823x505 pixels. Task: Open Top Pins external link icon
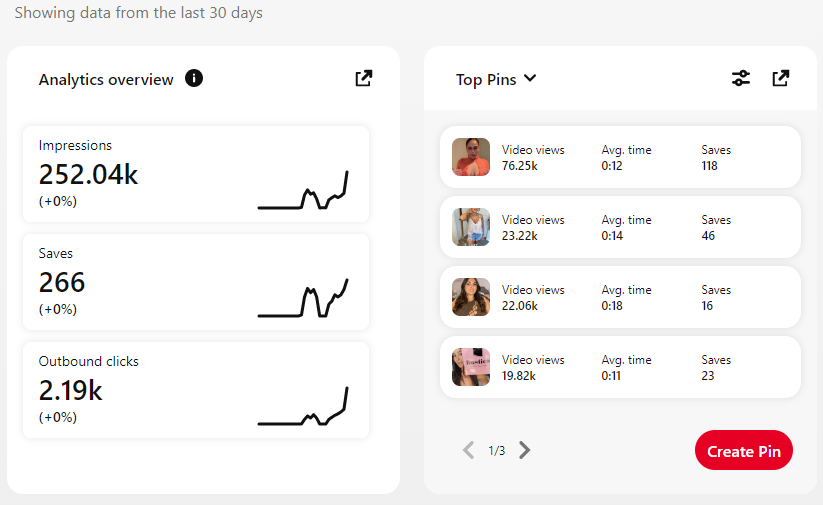pos(781,78)
